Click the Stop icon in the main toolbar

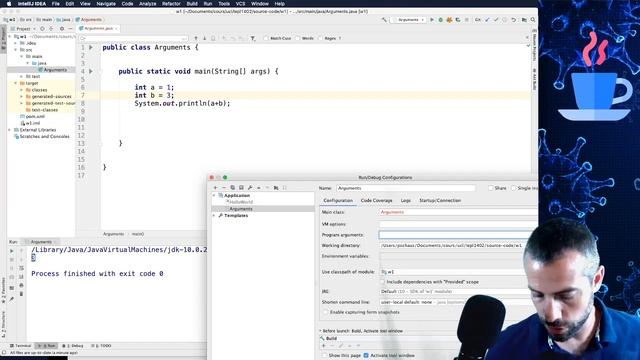tap(467, 20)
